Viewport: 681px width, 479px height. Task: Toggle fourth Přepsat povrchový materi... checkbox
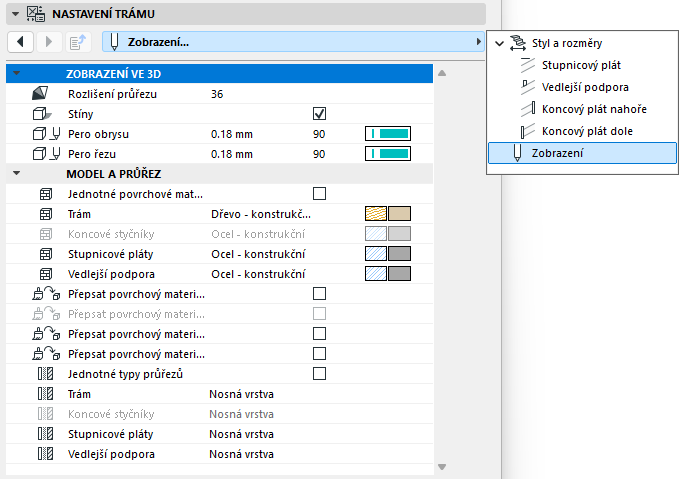point(319,353)
